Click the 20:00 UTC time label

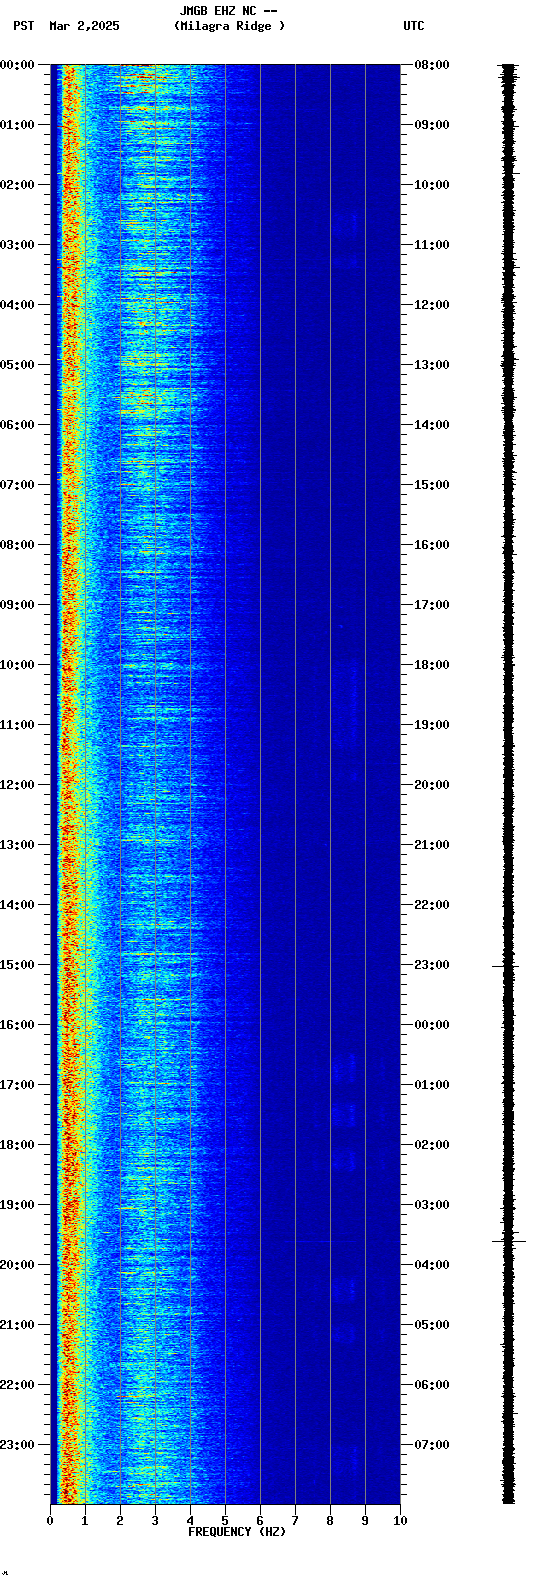[432, 785]
